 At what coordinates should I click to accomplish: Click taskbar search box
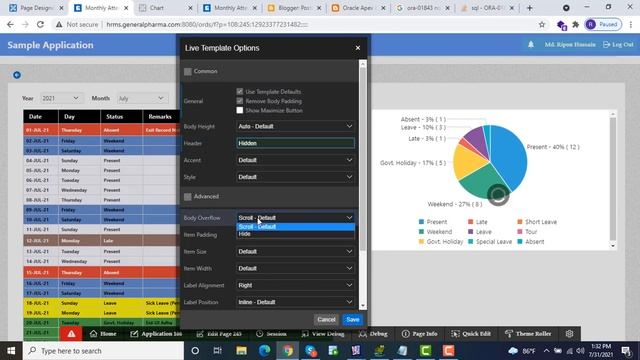pos(103,351)
